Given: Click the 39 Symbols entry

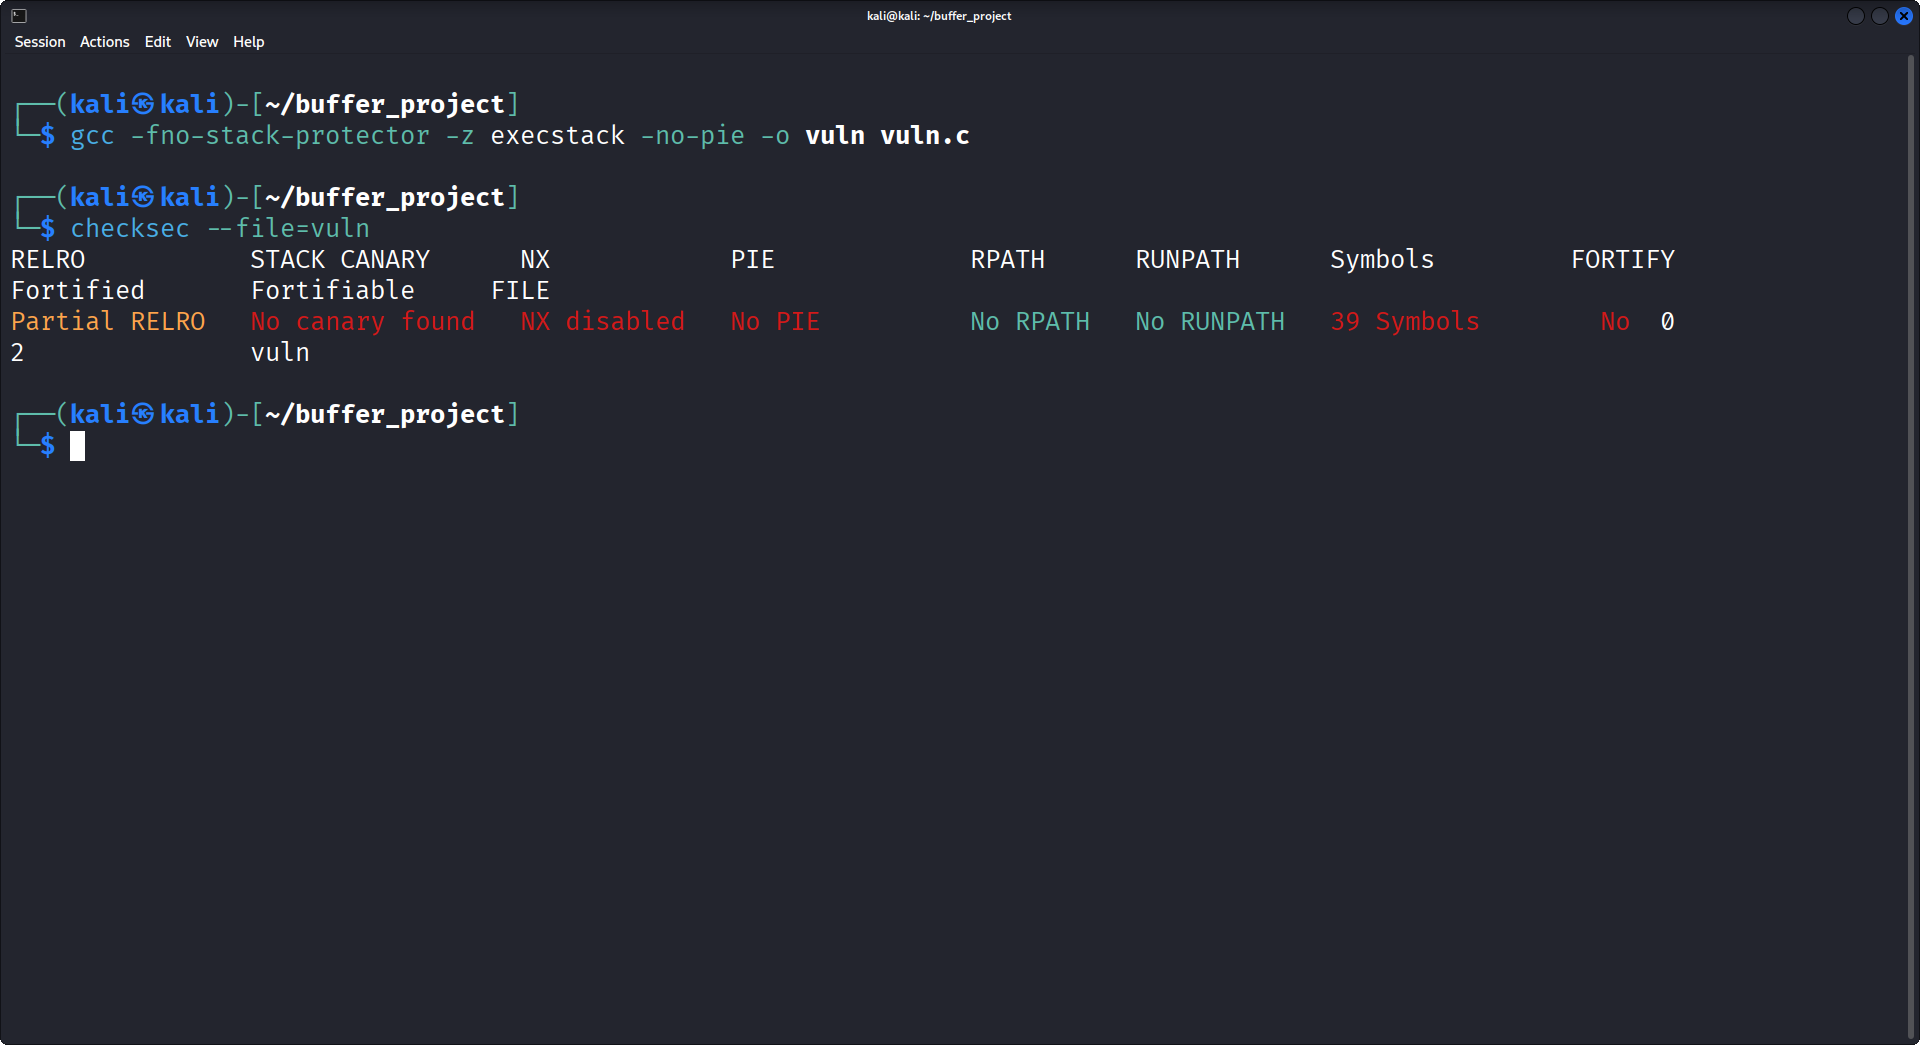Looking at the screenshot, I should click(x=1404, y=321).
